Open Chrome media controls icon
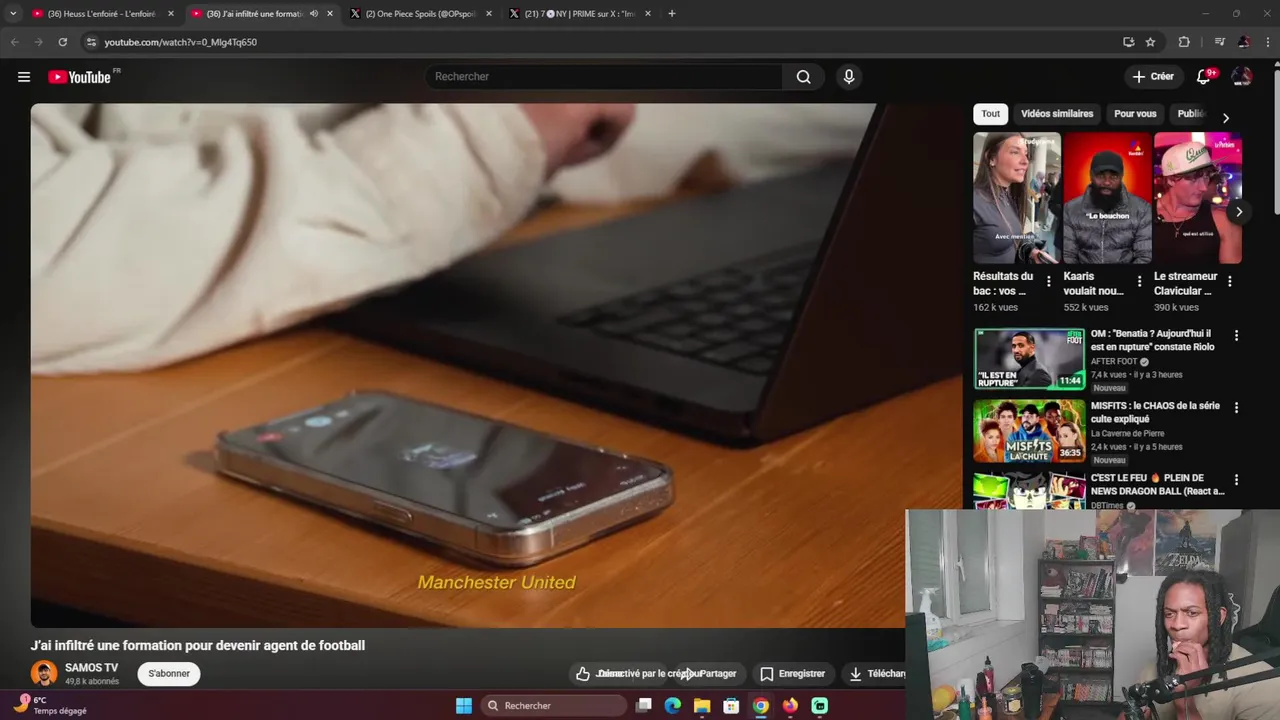Image resolution: width=1280 pixels, height=720 pixels. click(1219, 42)
